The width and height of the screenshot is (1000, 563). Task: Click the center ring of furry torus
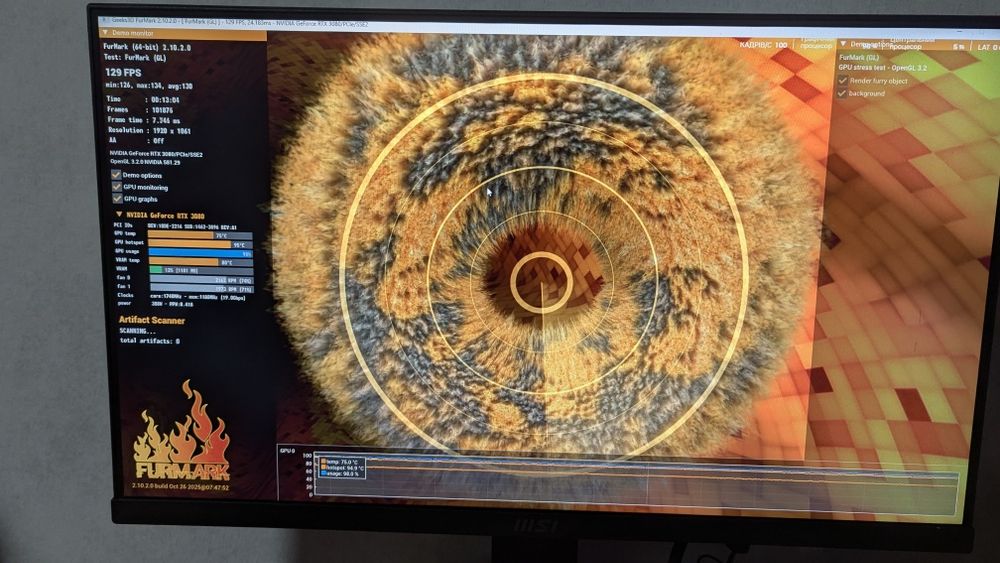tap(541, 282)
